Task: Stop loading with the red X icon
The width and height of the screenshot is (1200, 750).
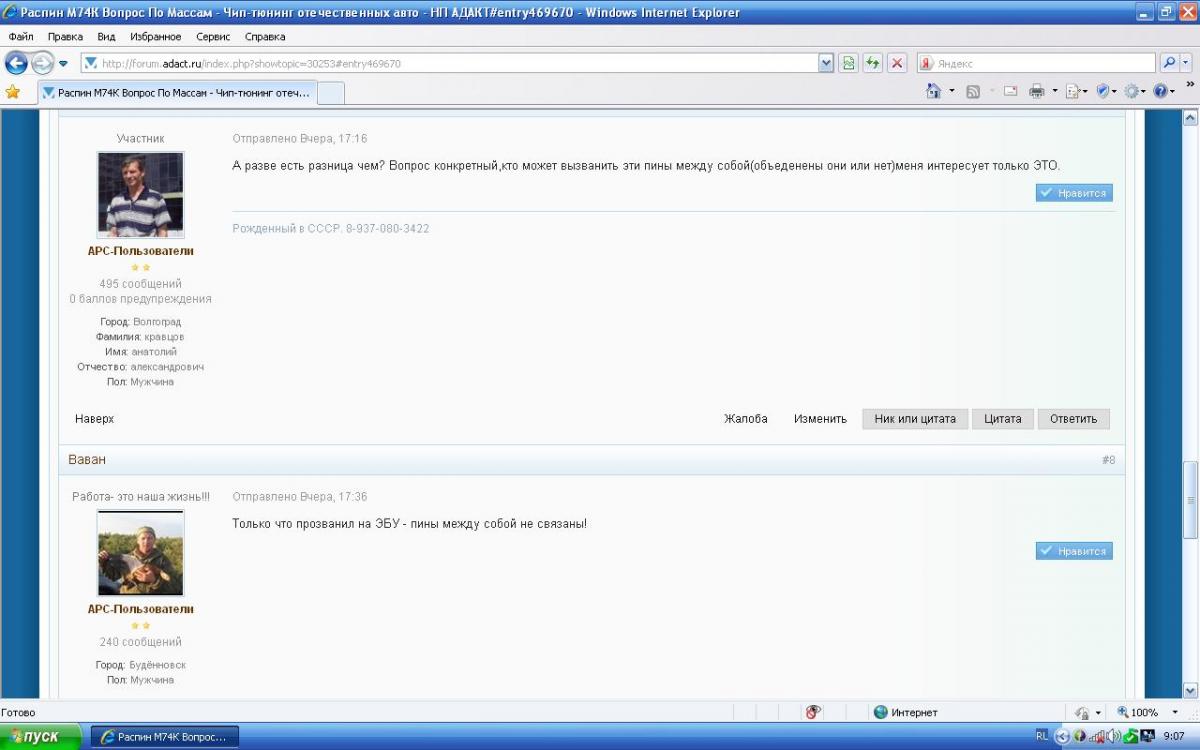Action: (897, 63)
